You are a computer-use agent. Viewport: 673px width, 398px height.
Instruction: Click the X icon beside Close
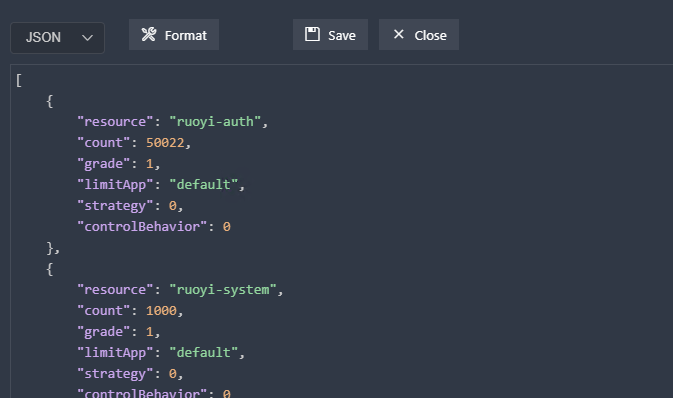click(399, 34)
